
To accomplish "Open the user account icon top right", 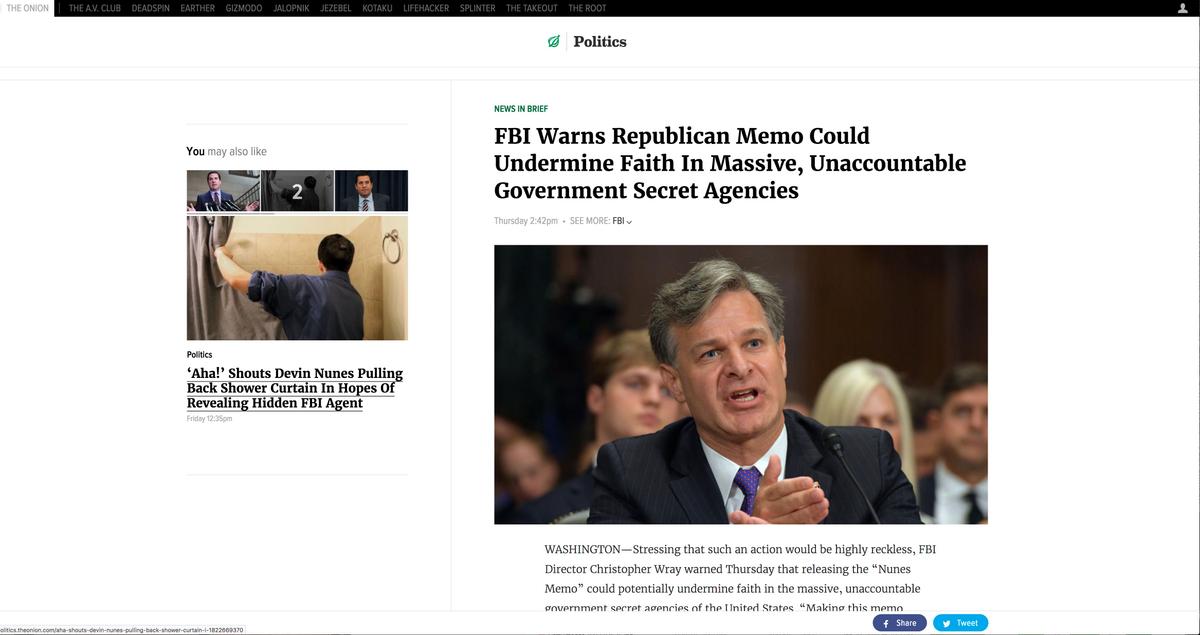I will 1181,7.
